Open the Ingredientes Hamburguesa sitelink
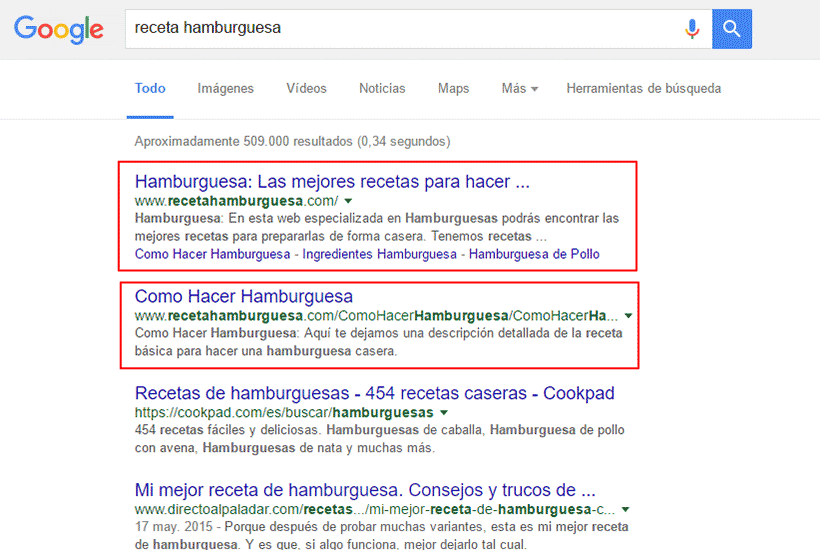820x550 pixels. click(x=379, y=254)
